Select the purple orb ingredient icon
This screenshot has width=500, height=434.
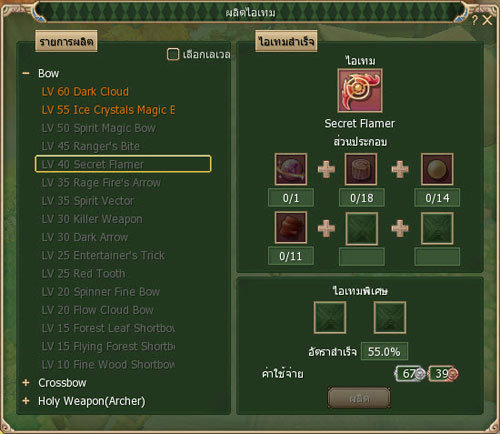(x=291, y=169)
